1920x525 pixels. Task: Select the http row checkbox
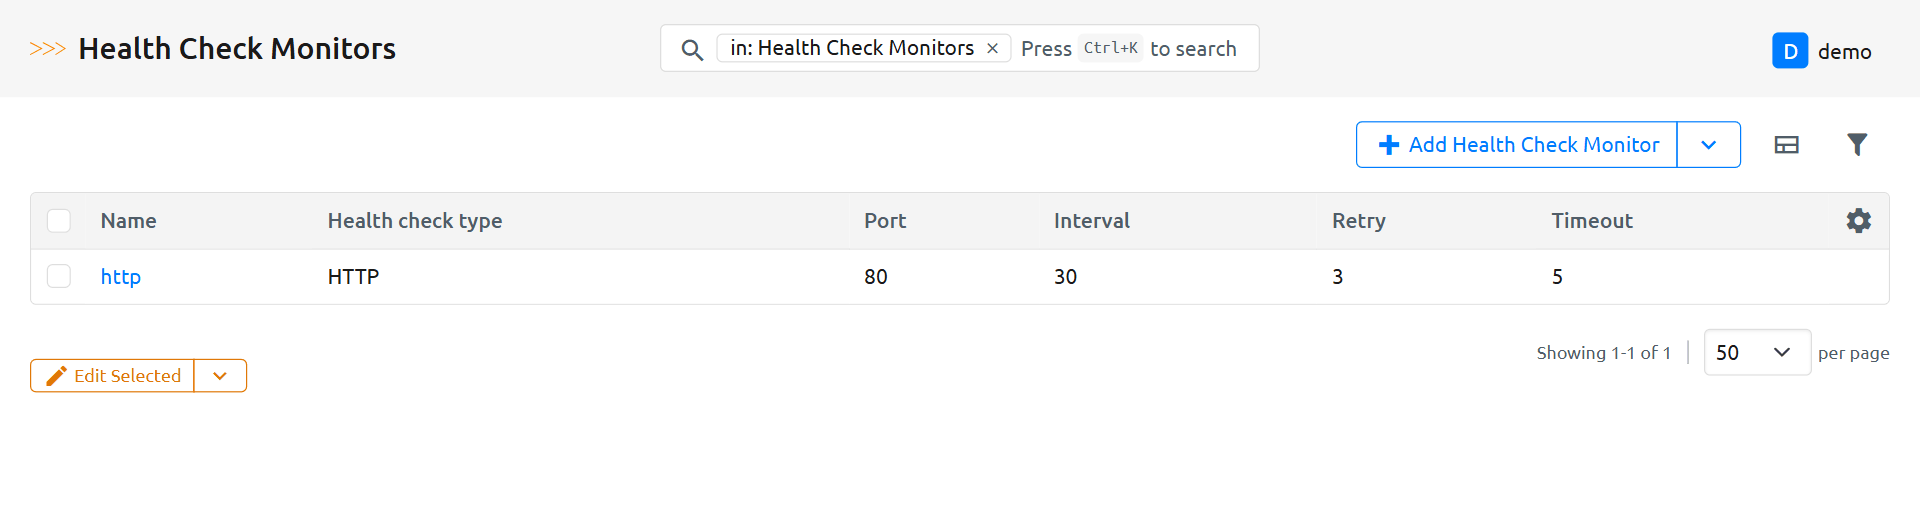coord(59,276)
